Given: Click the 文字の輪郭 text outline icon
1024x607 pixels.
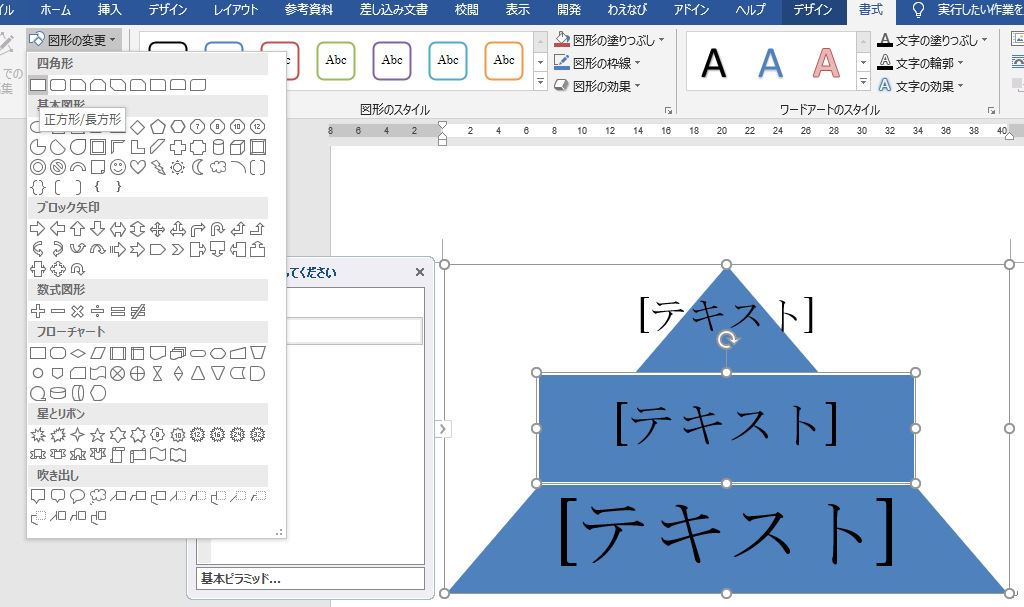Looking at the screenshot, I should 884,62.
